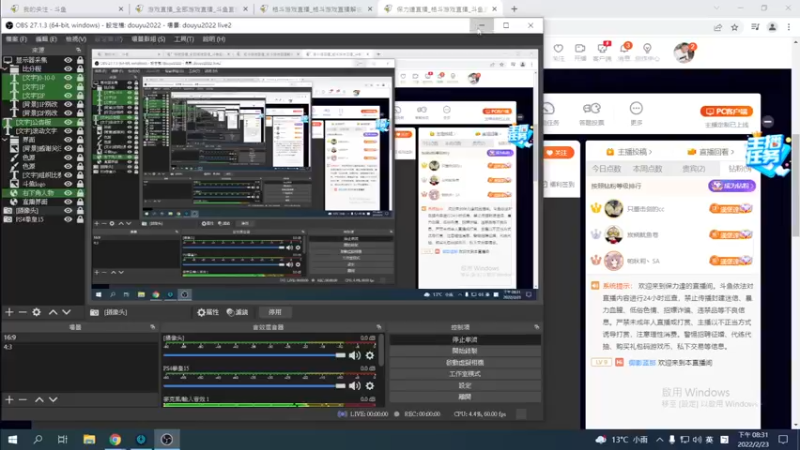Open 摄像头 audio channel settings gear
Screen dimensions: 800x450
click(370, 356)
